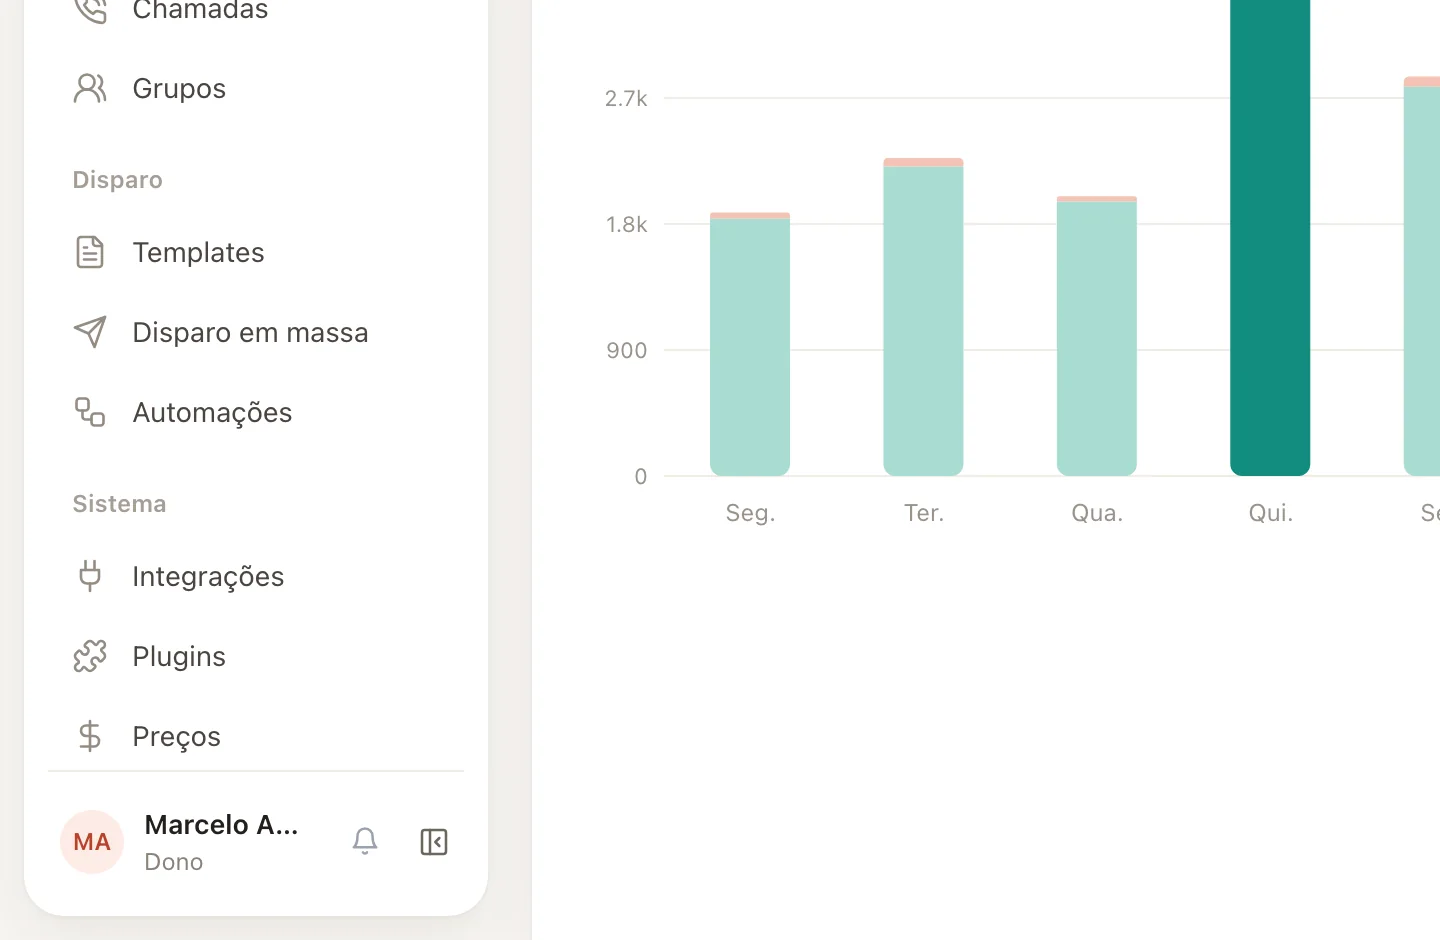Screen dimensions: 1440x940
Task: Click the Templates document icon
Action: pos(90,252)
